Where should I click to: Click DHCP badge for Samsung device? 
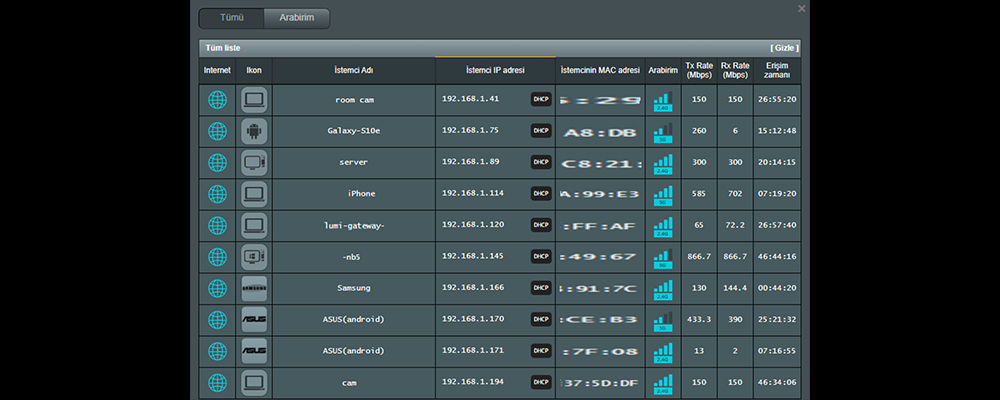pos(541,288)
